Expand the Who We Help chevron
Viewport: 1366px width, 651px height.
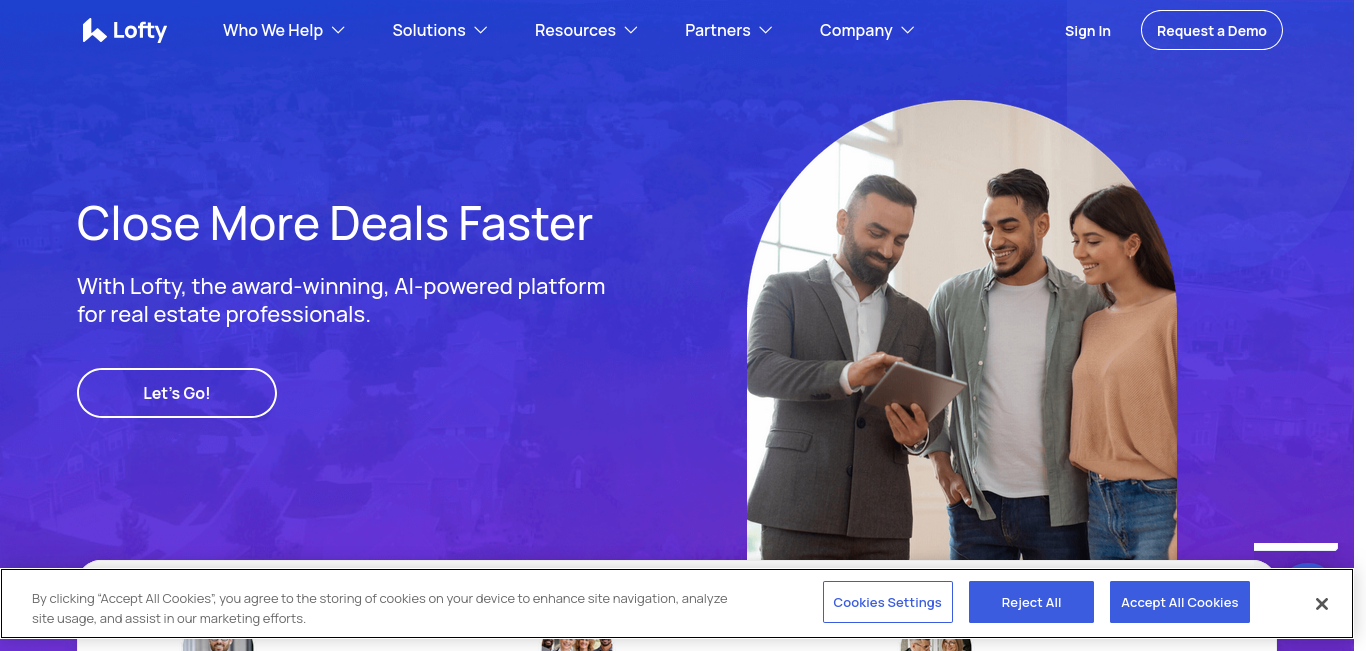pos(338,31)
